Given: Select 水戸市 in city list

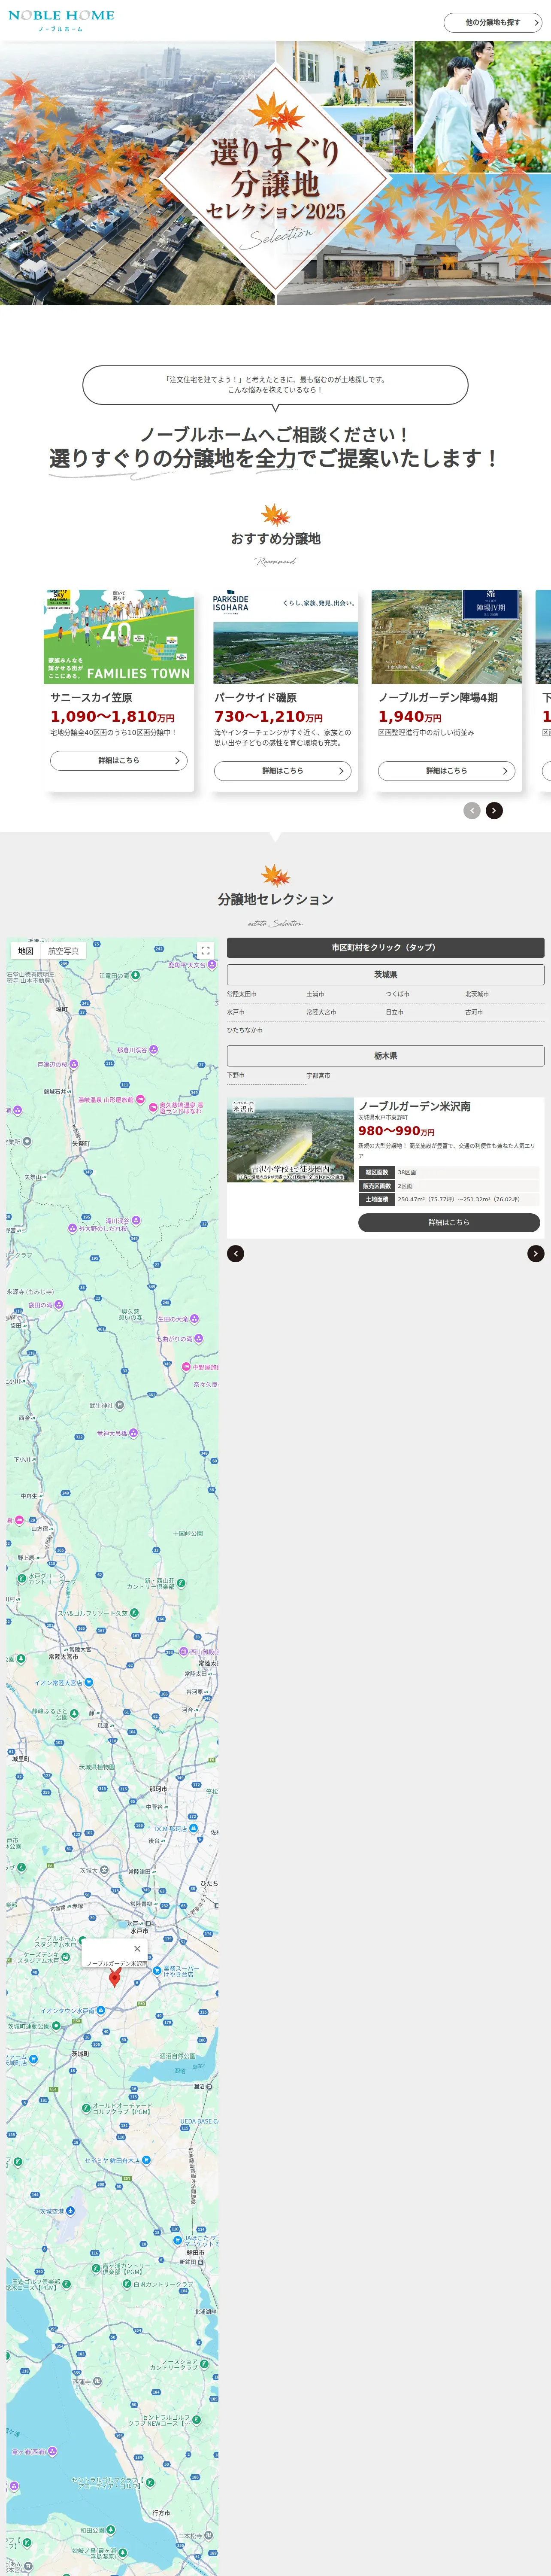Looking at the screenshot, I should click(x=236, y=1012).
